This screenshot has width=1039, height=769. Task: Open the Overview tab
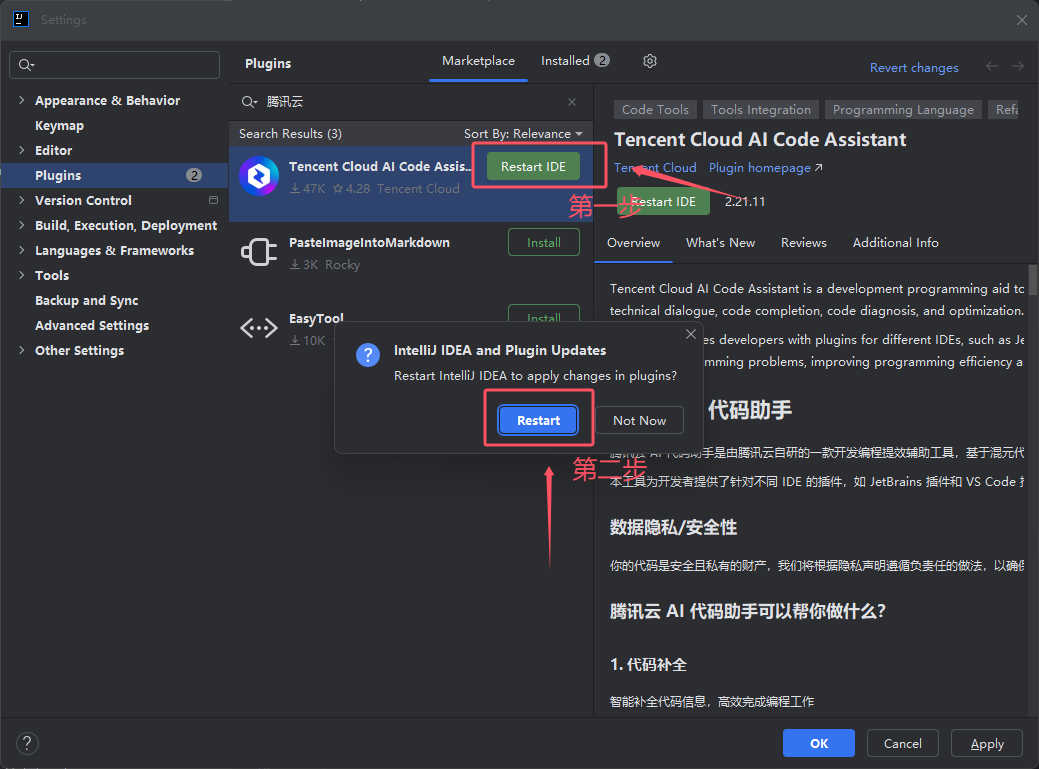[x=633, y=243]
